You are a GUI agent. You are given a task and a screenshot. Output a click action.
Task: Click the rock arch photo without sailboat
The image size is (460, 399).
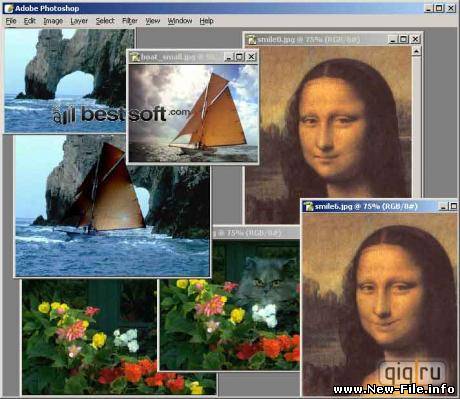point(65,80)
